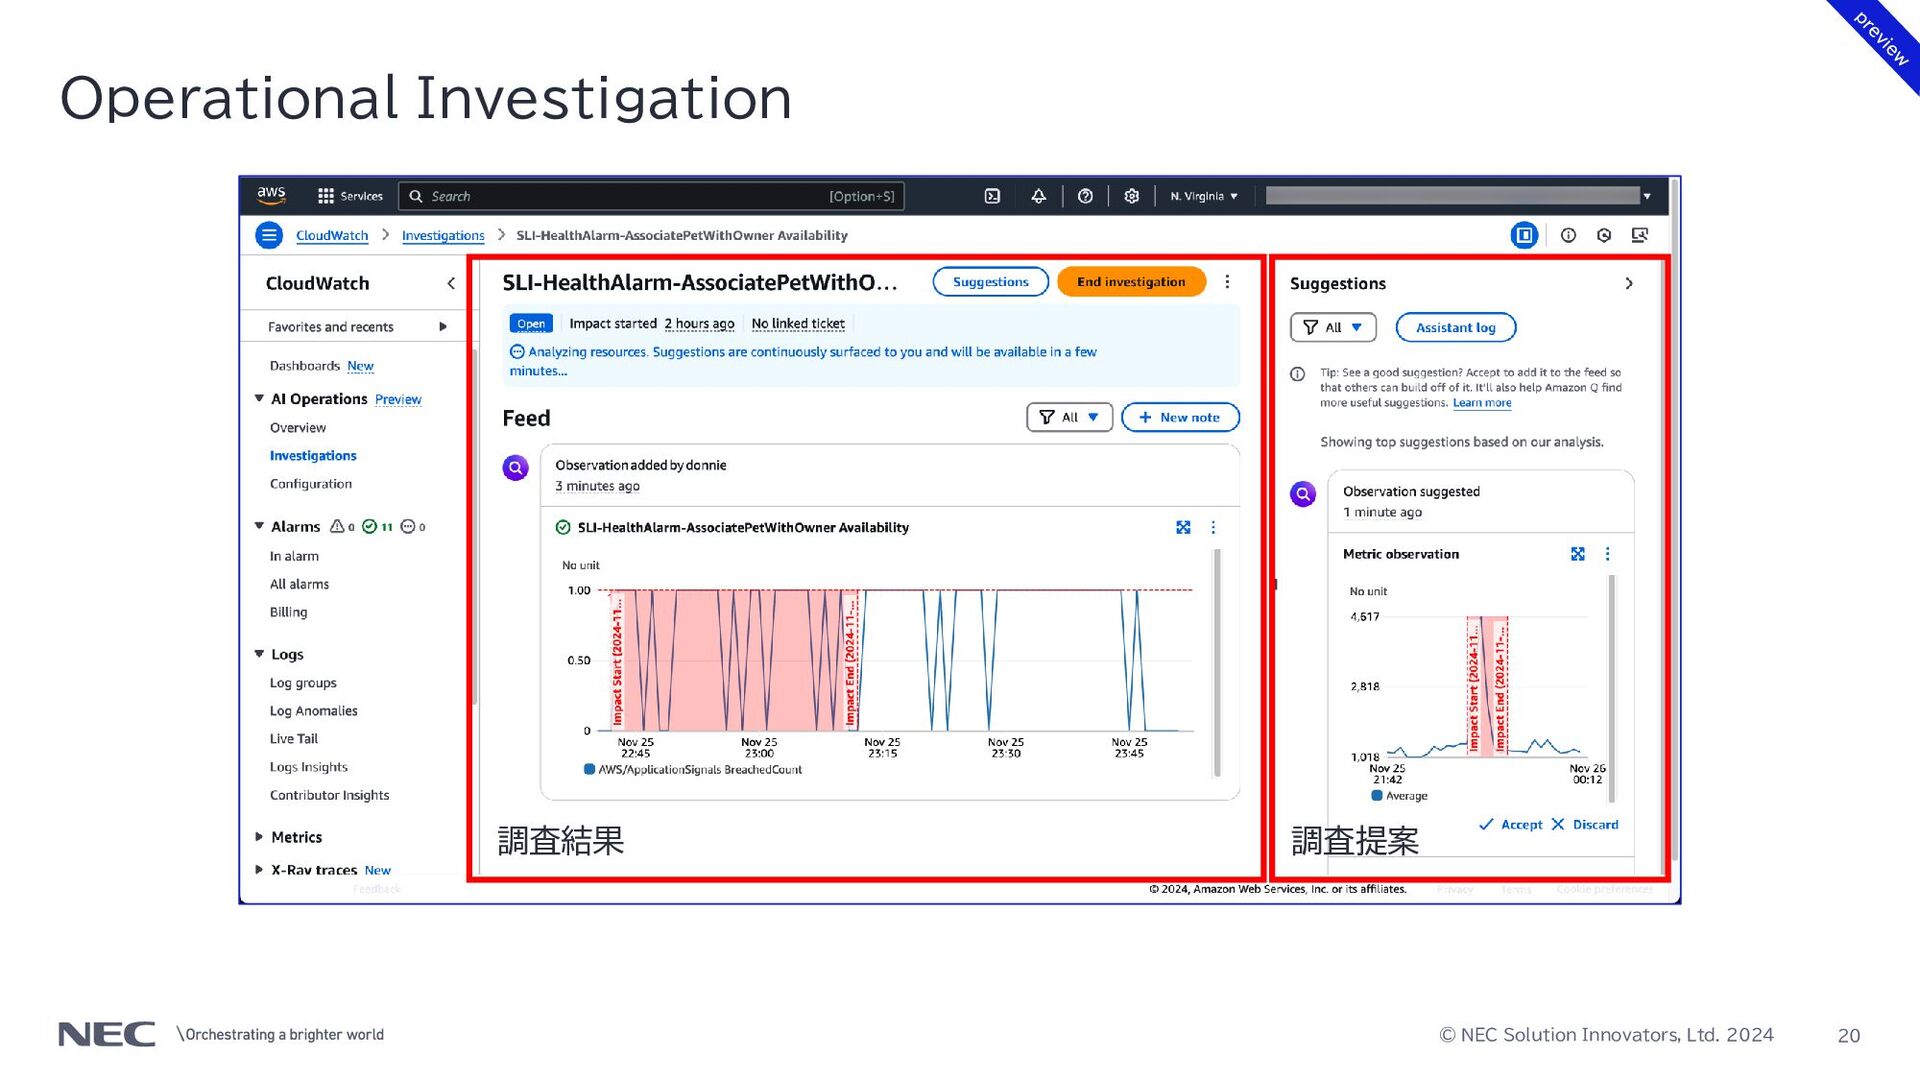Open Overview under AI Operations
Viewport: 1920px width, 1080px height.
pos(298,428)
